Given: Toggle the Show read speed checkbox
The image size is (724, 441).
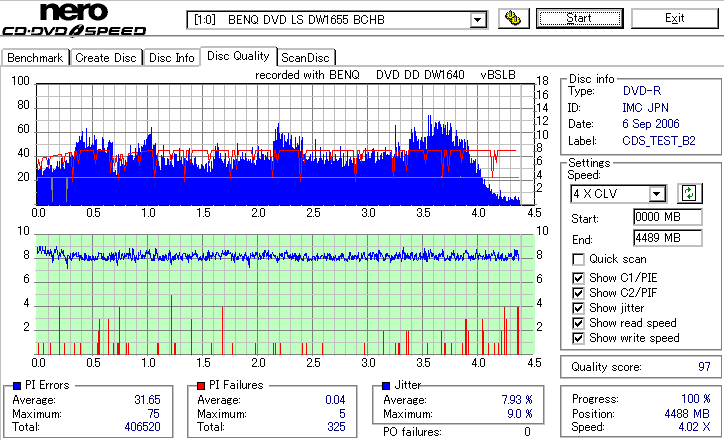Looking at the screenshot, I should click(578, 323).
